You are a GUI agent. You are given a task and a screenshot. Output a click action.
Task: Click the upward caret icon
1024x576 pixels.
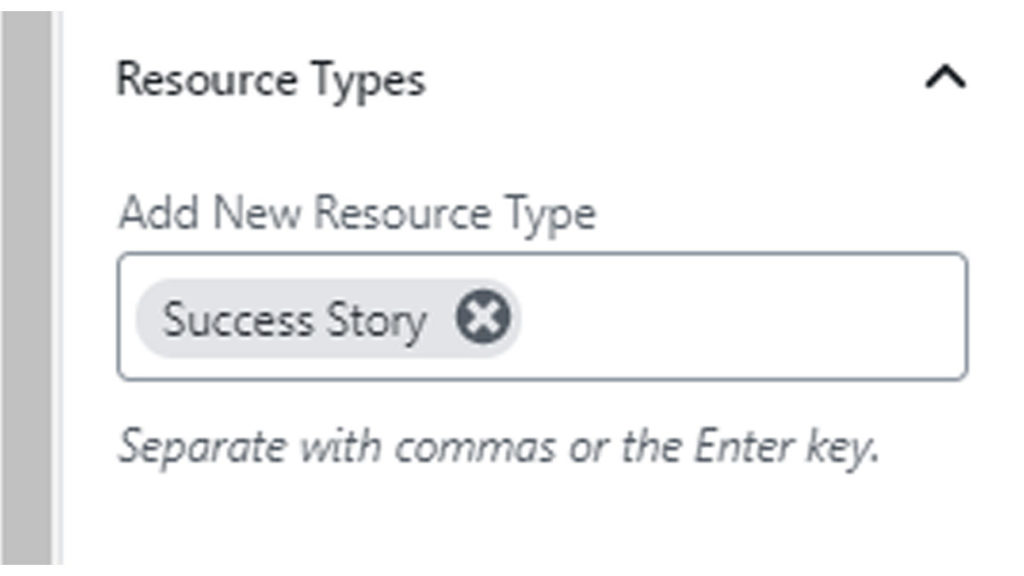click(945, 79)
